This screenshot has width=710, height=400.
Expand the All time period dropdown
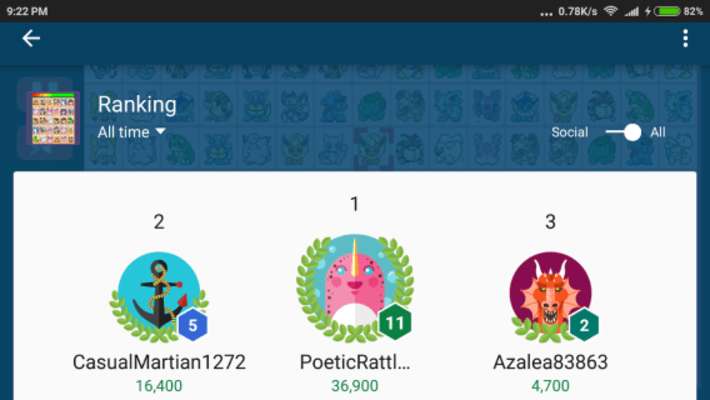coord(131,132)
